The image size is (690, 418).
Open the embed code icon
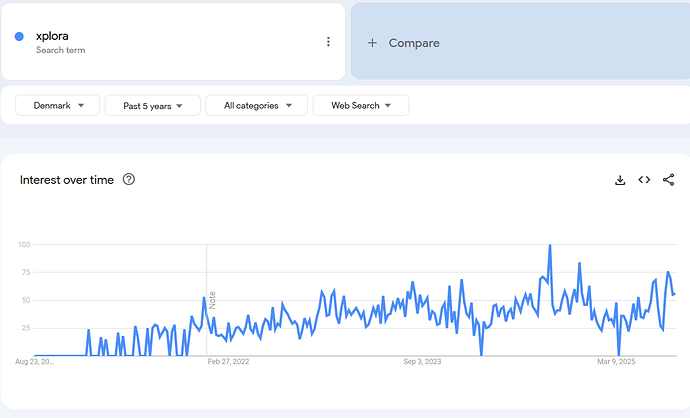click(644, 180)
